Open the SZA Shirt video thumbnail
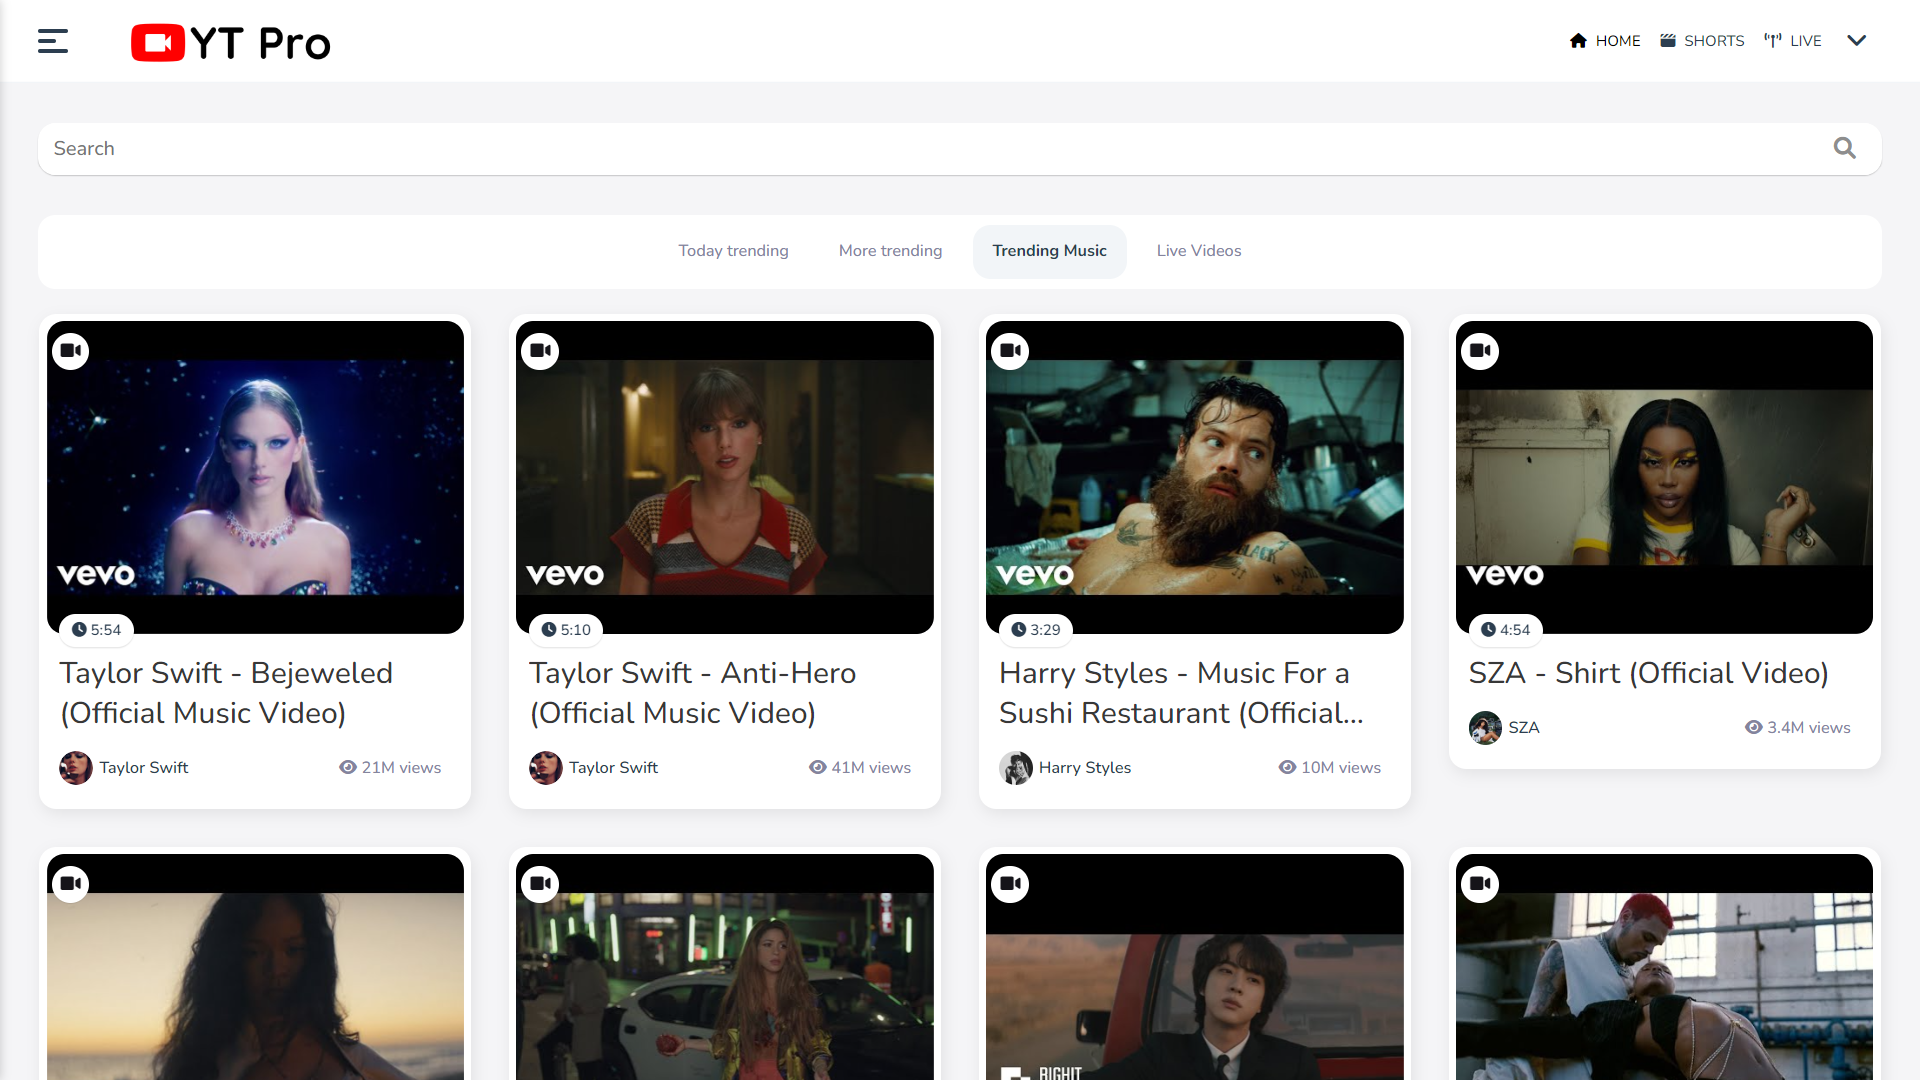Image resolution: width=1920 pixels, height=1080 pixels. [1664, 477]
